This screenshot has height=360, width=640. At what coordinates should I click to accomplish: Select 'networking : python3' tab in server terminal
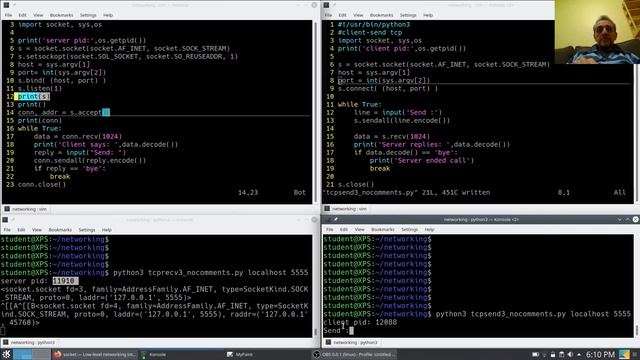tap(29, 342)
